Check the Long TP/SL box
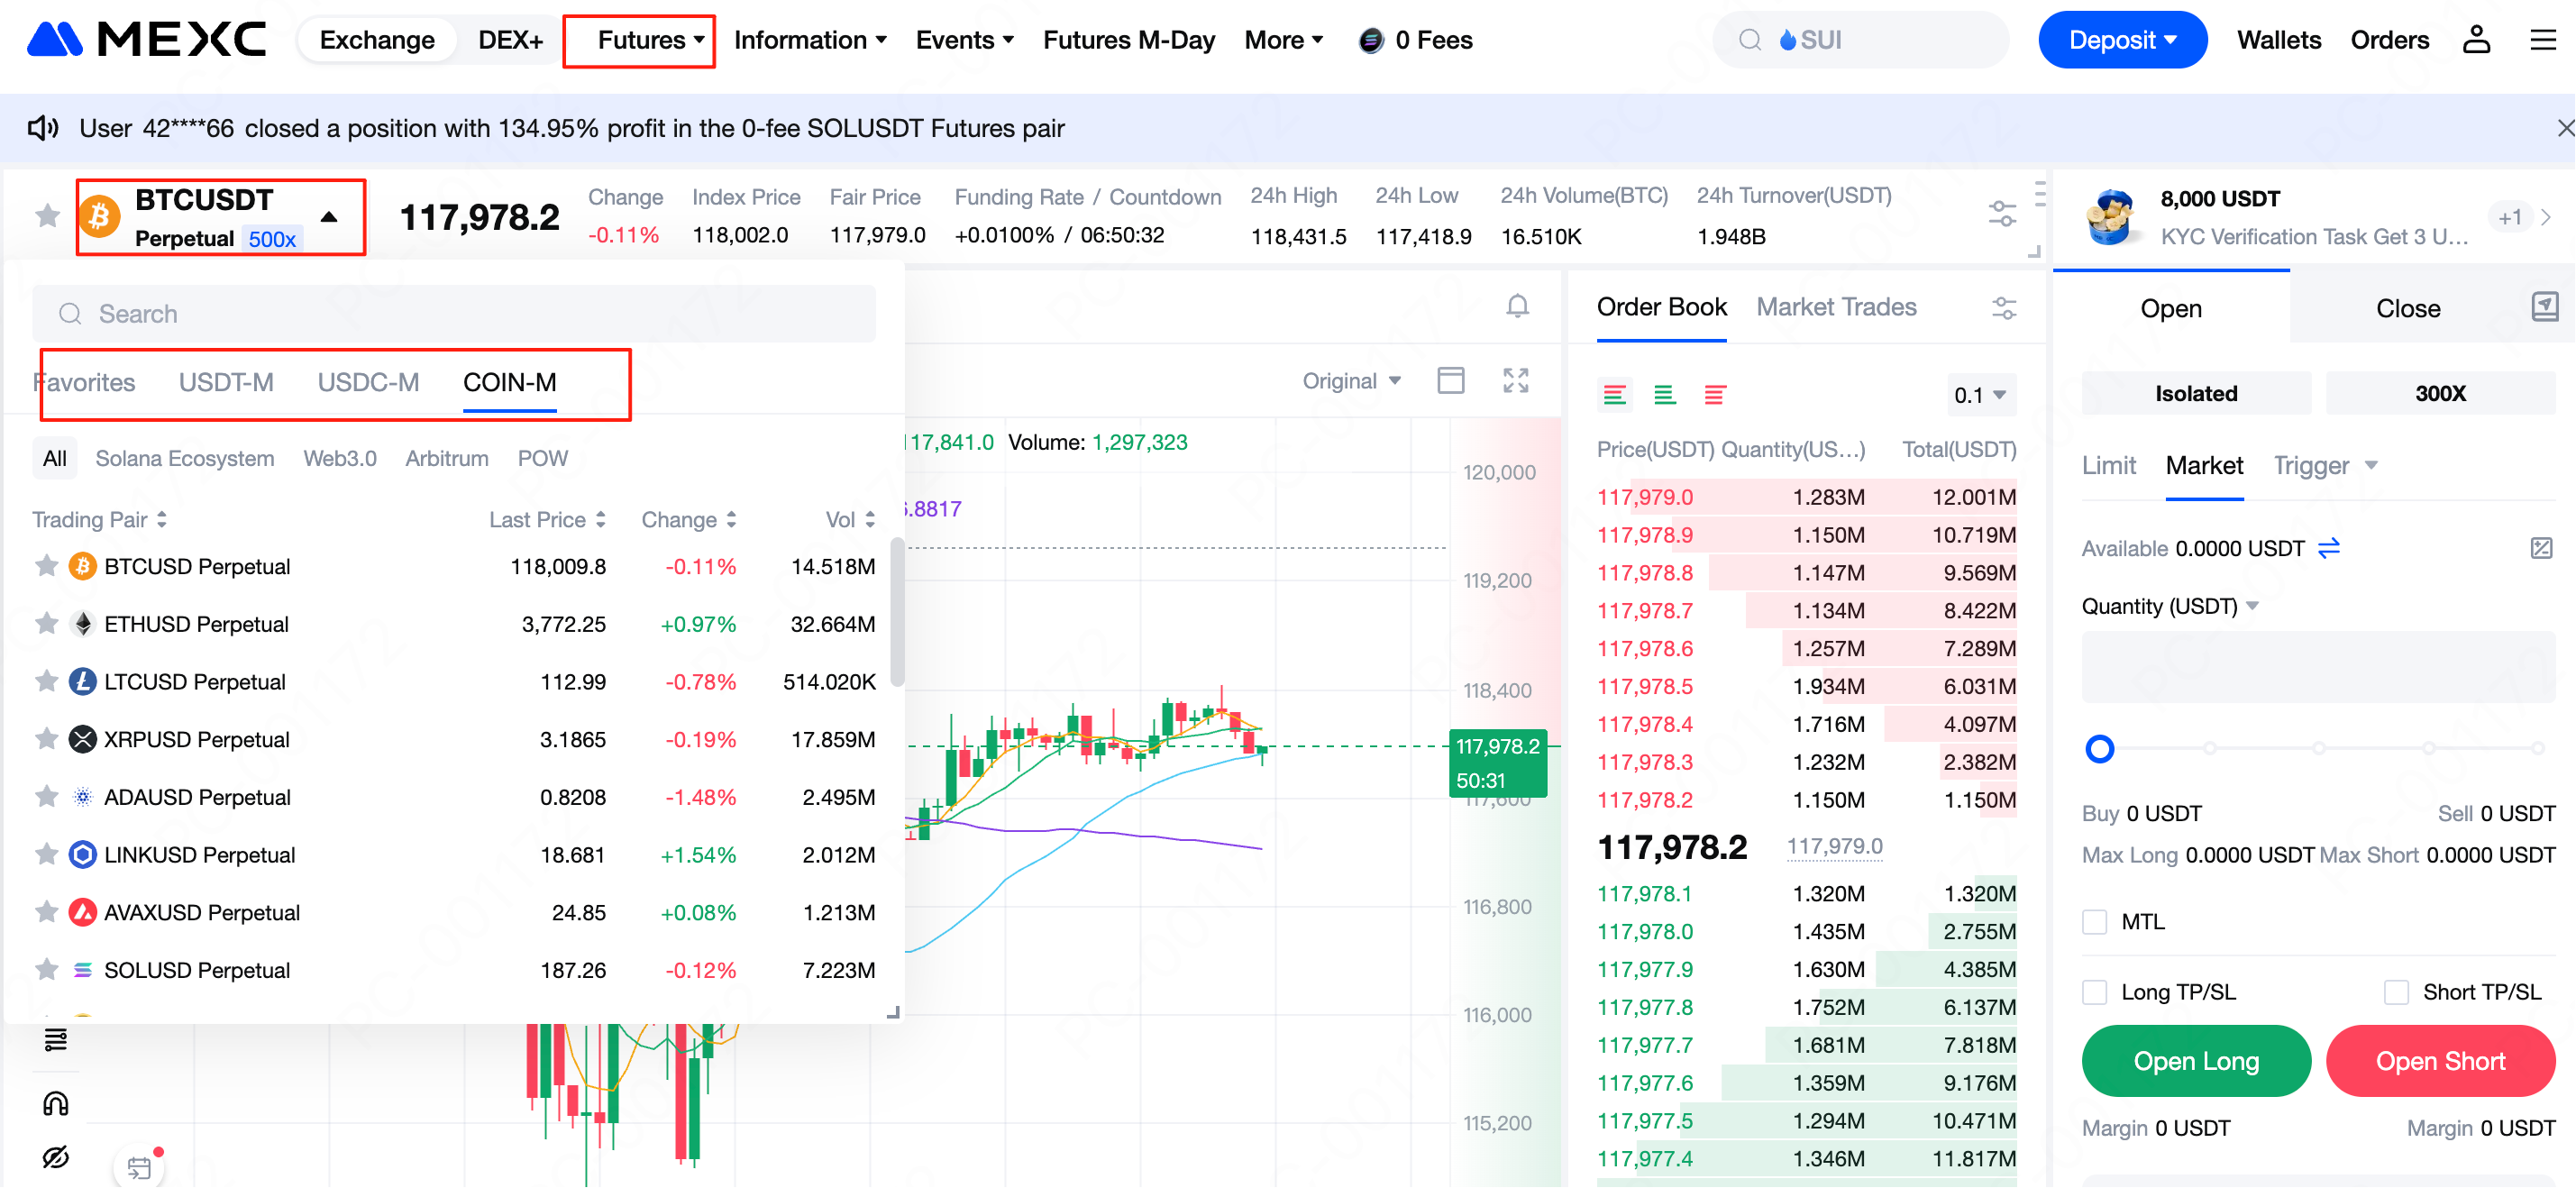 pos(2094,992)
